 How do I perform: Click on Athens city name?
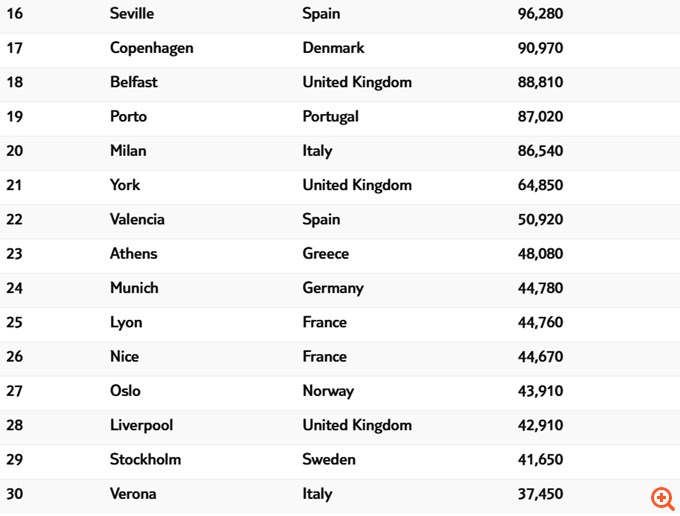click(133, 254)
